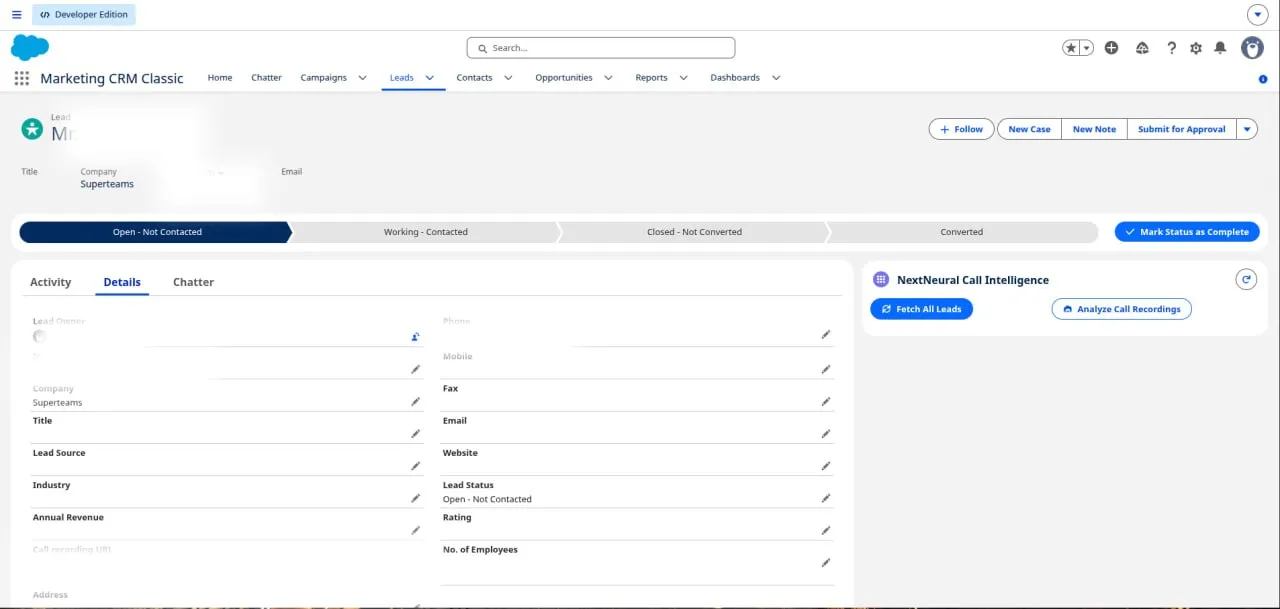
Task: Open the Campaigns tab
Action: pyautogui.click(x=324, y=78)
